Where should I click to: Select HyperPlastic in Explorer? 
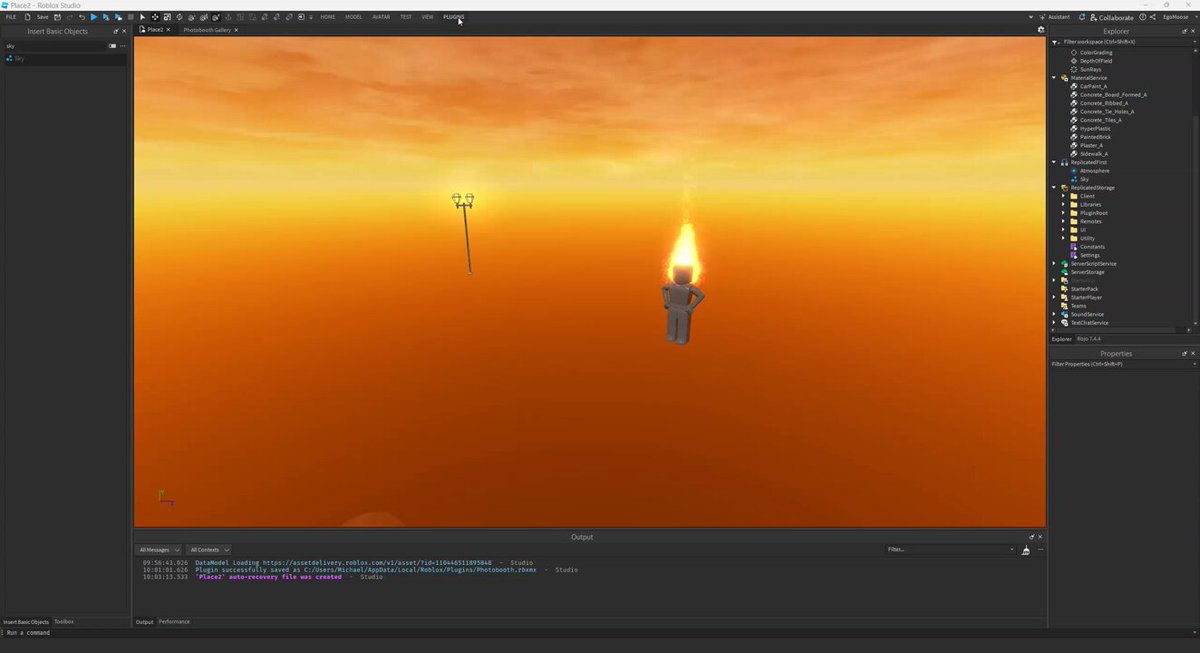click(x=1095, y=128)
